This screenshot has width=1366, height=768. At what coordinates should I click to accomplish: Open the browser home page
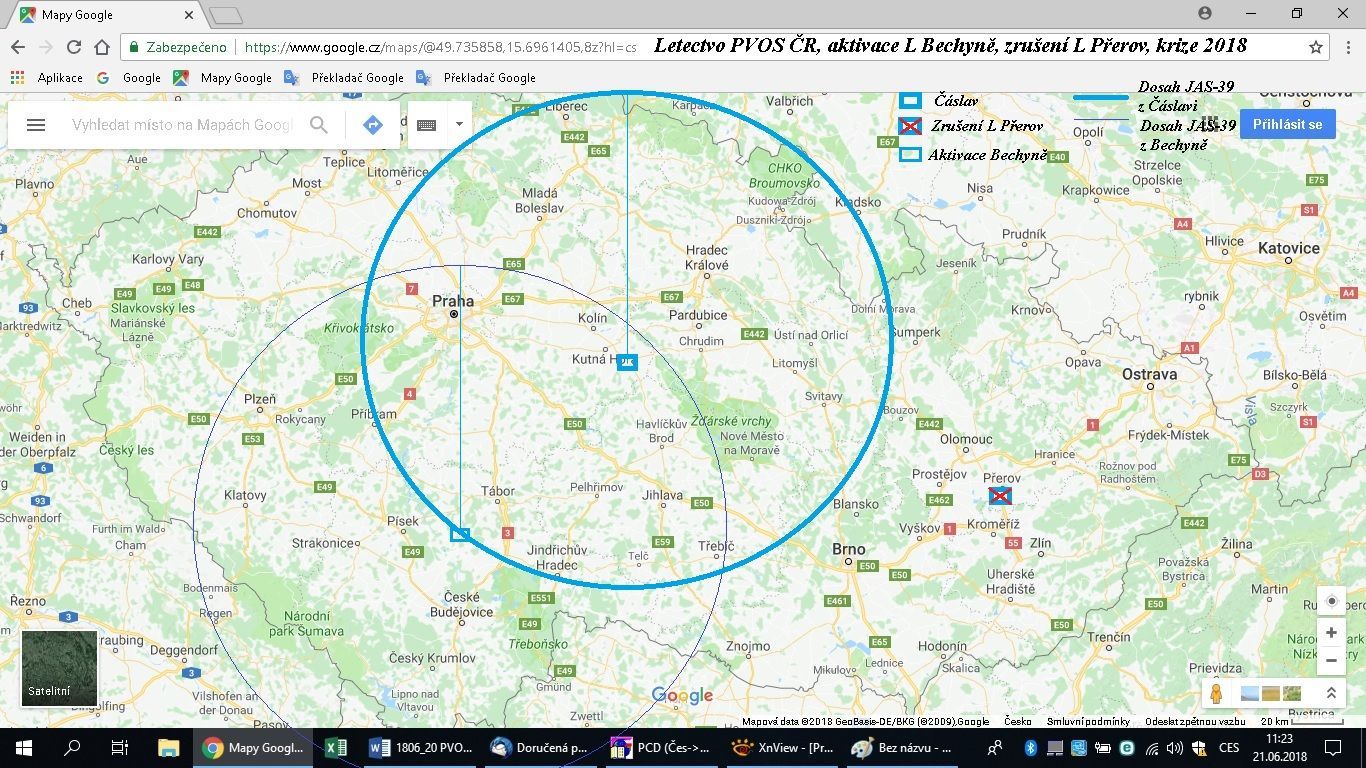tap(102, 47)
